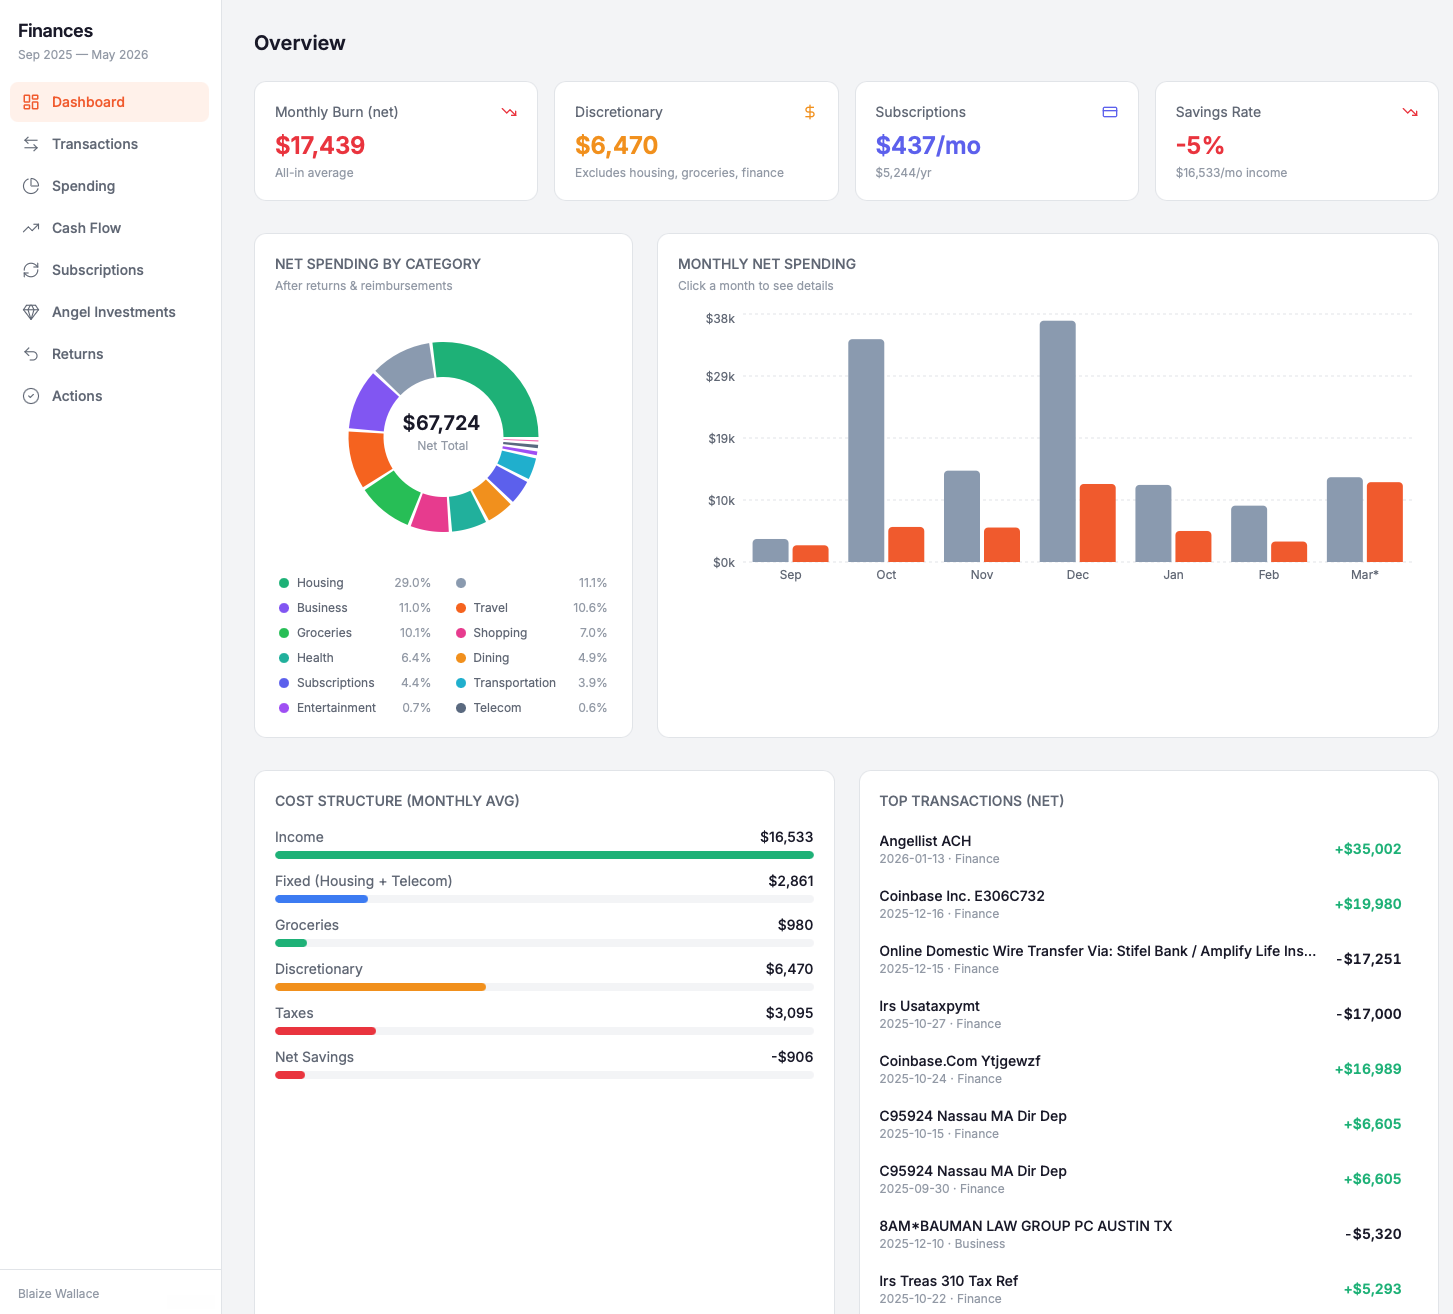Click the dollar sign icon on Discretionary card

point(810,112)
